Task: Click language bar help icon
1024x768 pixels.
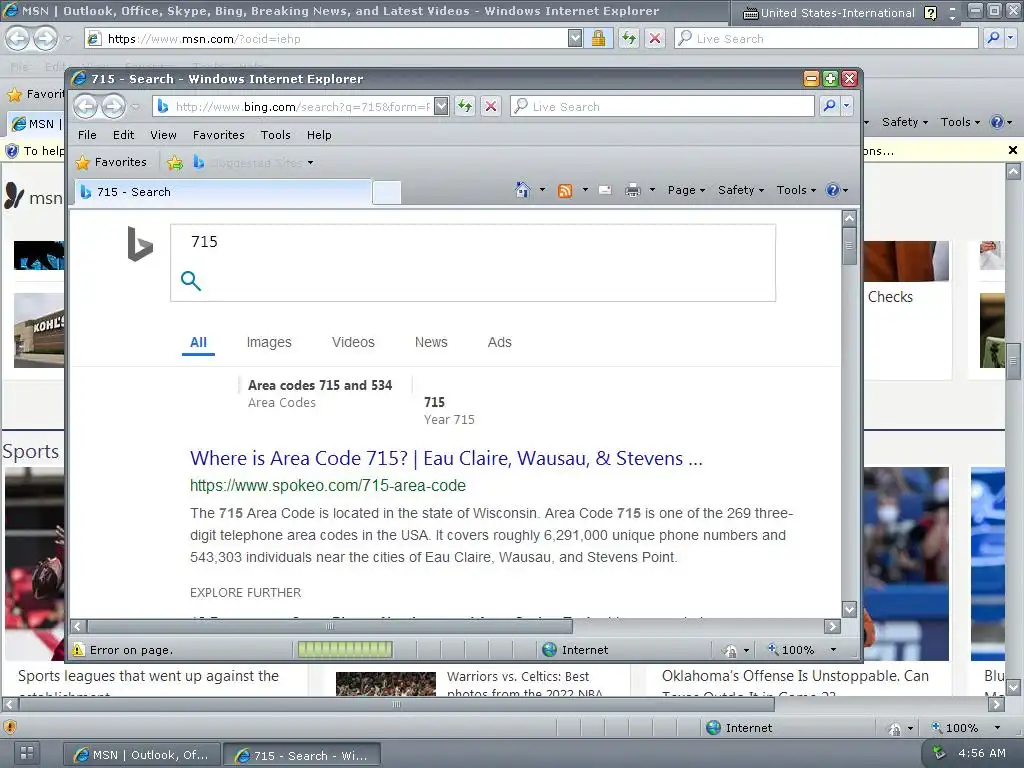Action: pyautogui.click(x=931, y=12)
